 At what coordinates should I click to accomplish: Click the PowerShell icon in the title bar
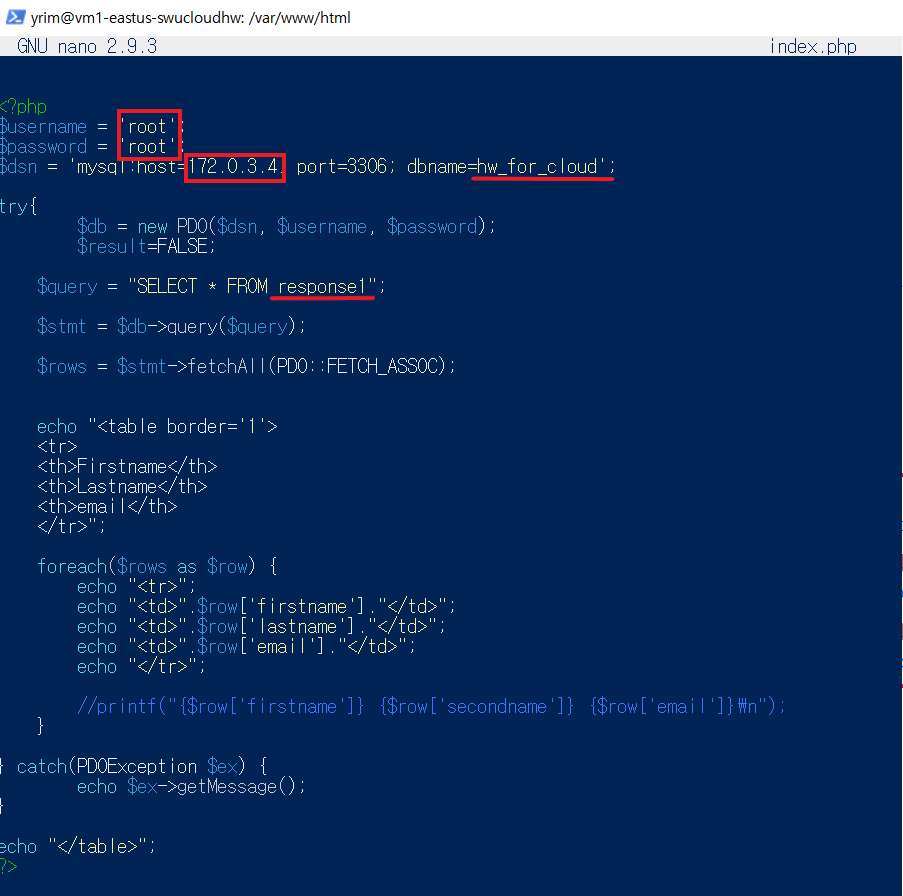point(15,17)
